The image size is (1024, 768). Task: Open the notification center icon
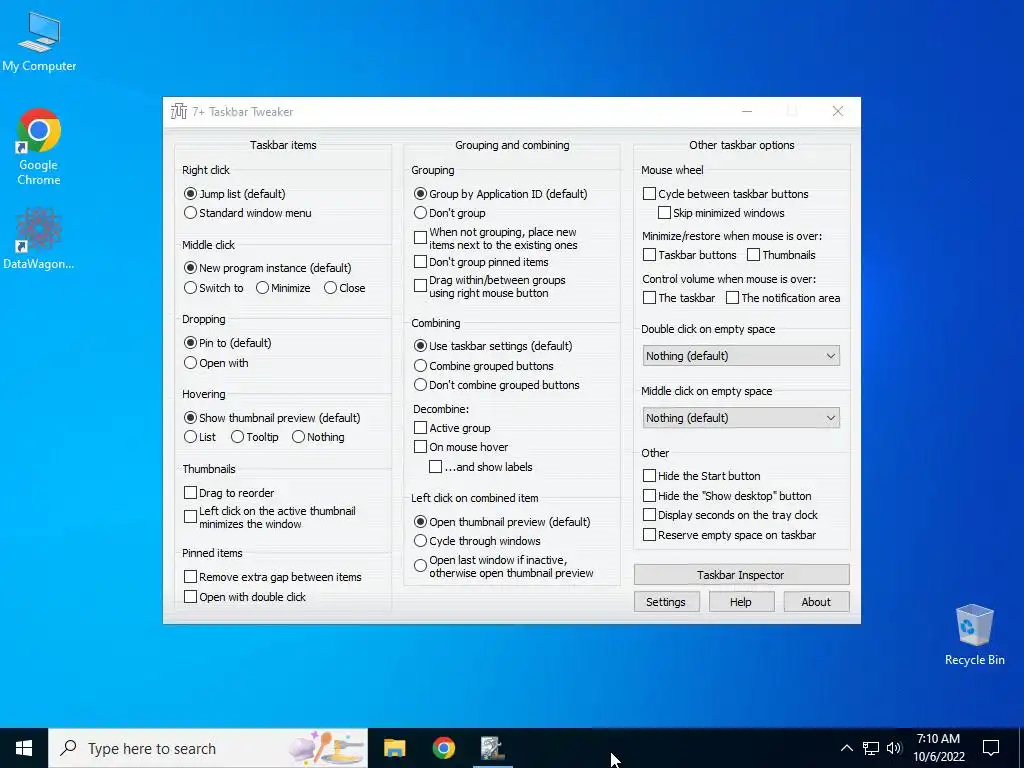991,748
